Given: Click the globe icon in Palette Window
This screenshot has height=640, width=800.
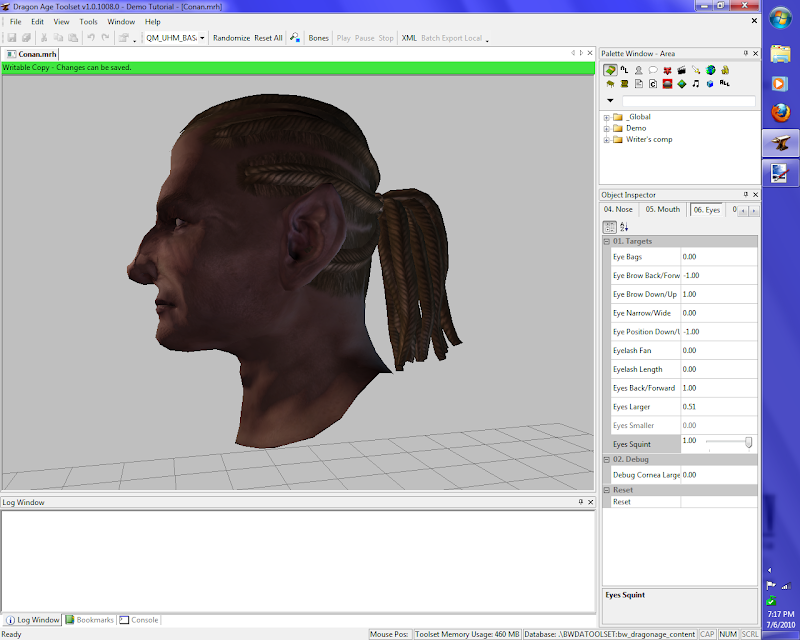Looking at the screenshot, I should click(710, 70).
